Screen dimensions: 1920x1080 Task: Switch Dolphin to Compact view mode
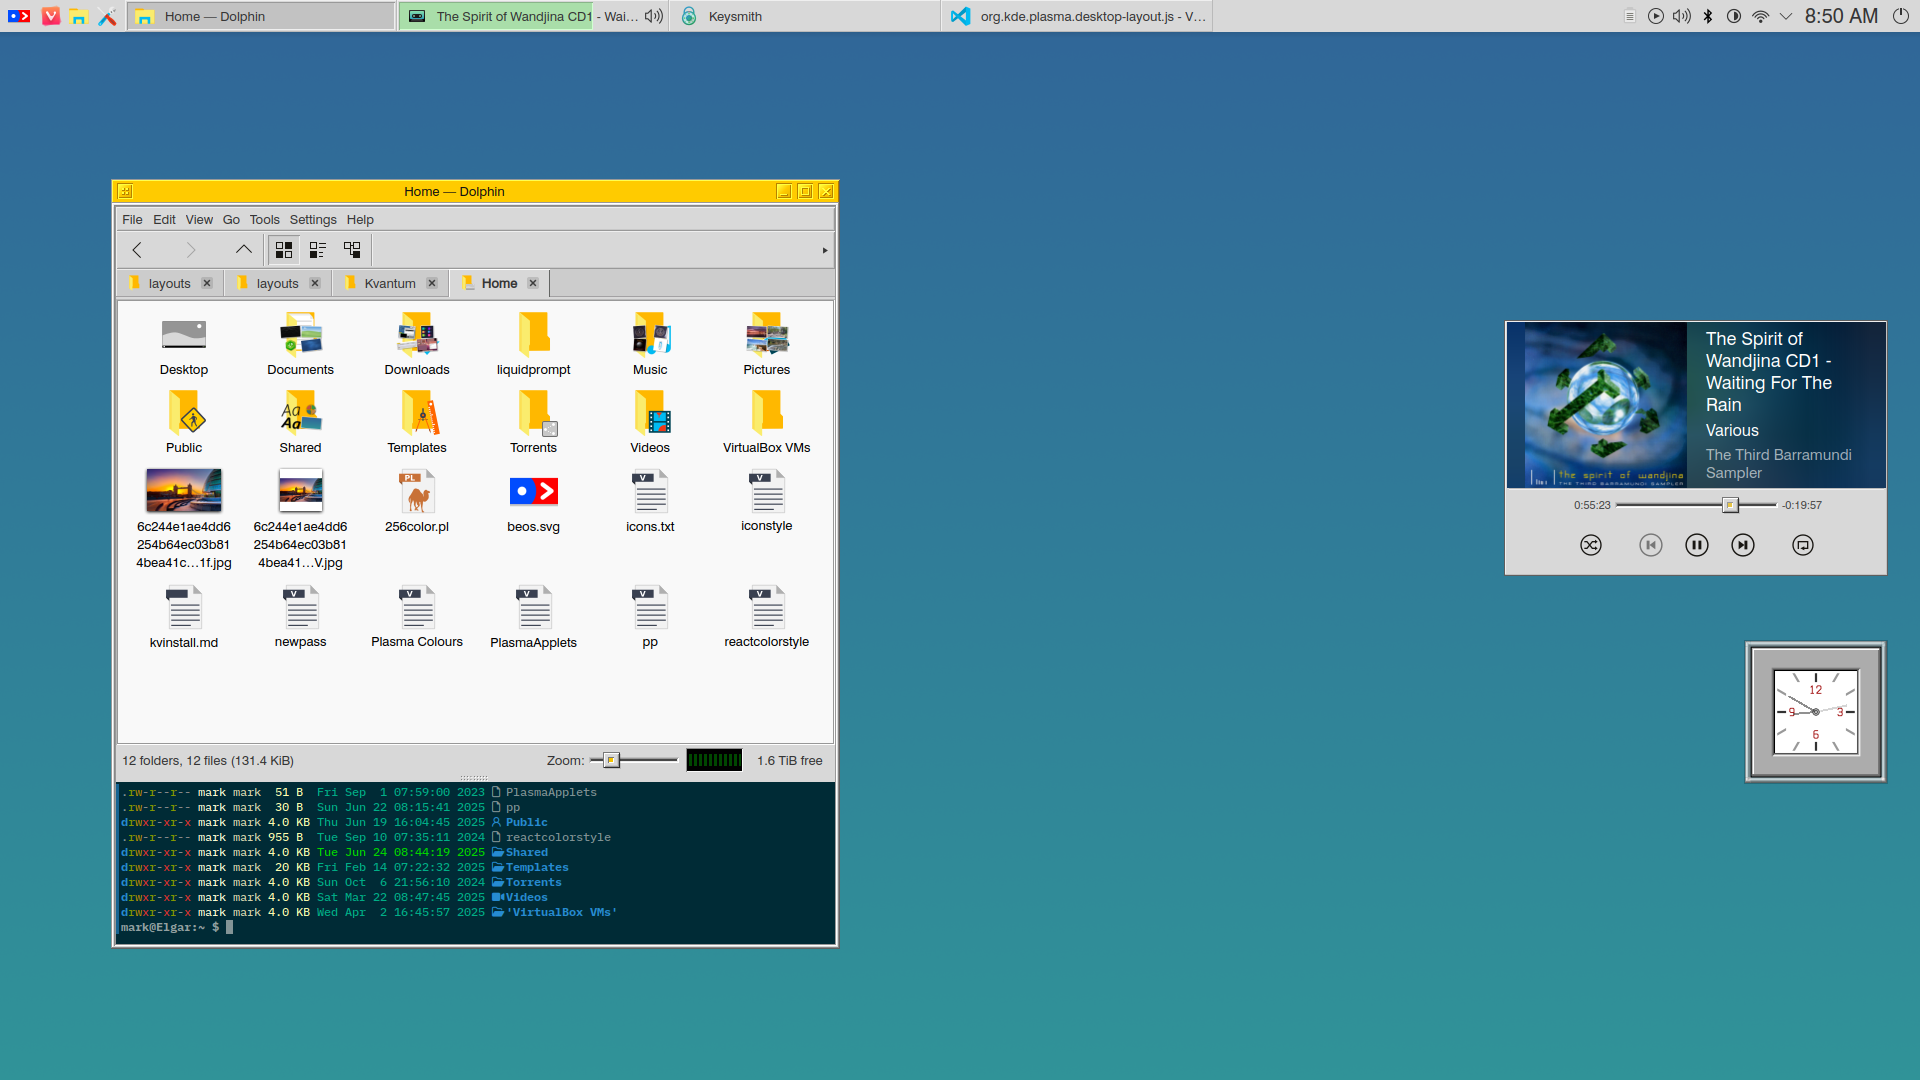(x=318, y=250)
